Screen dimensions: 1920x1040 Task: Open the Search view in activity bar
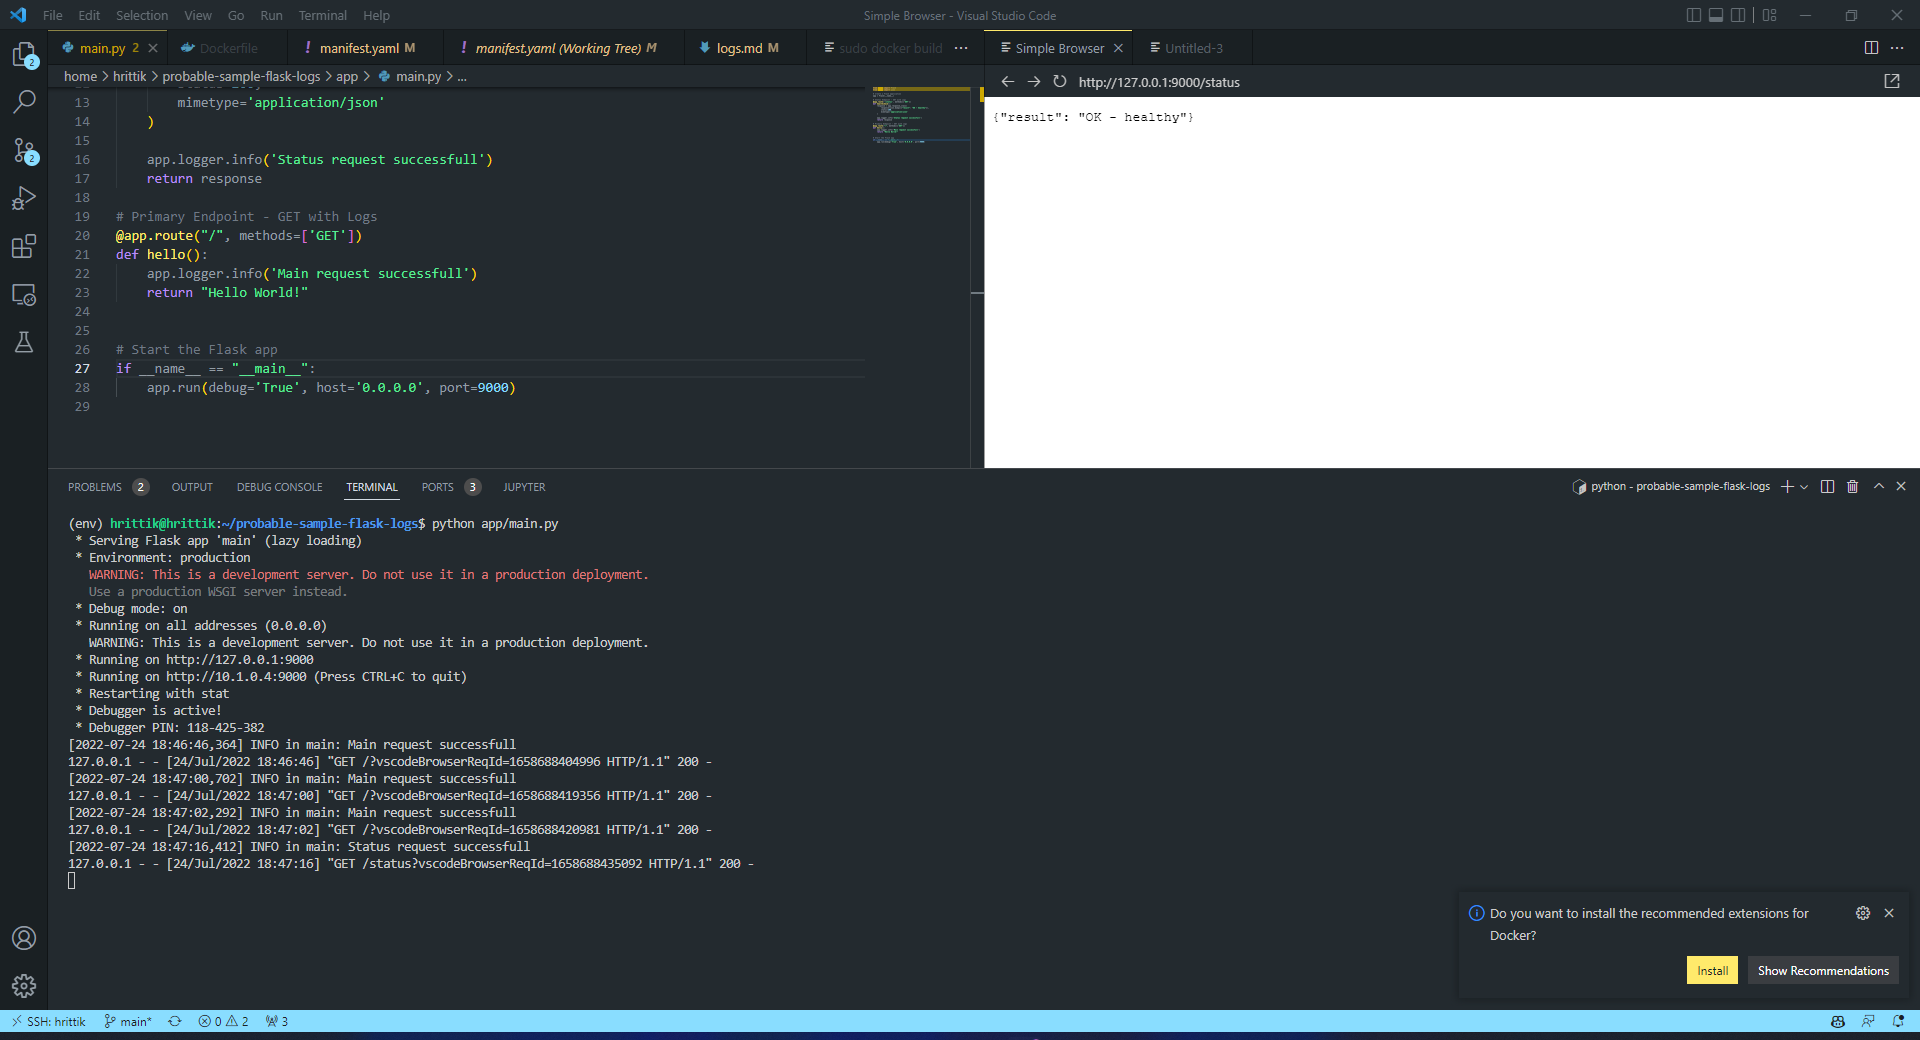pyautogui.click(x=24, y=102)
